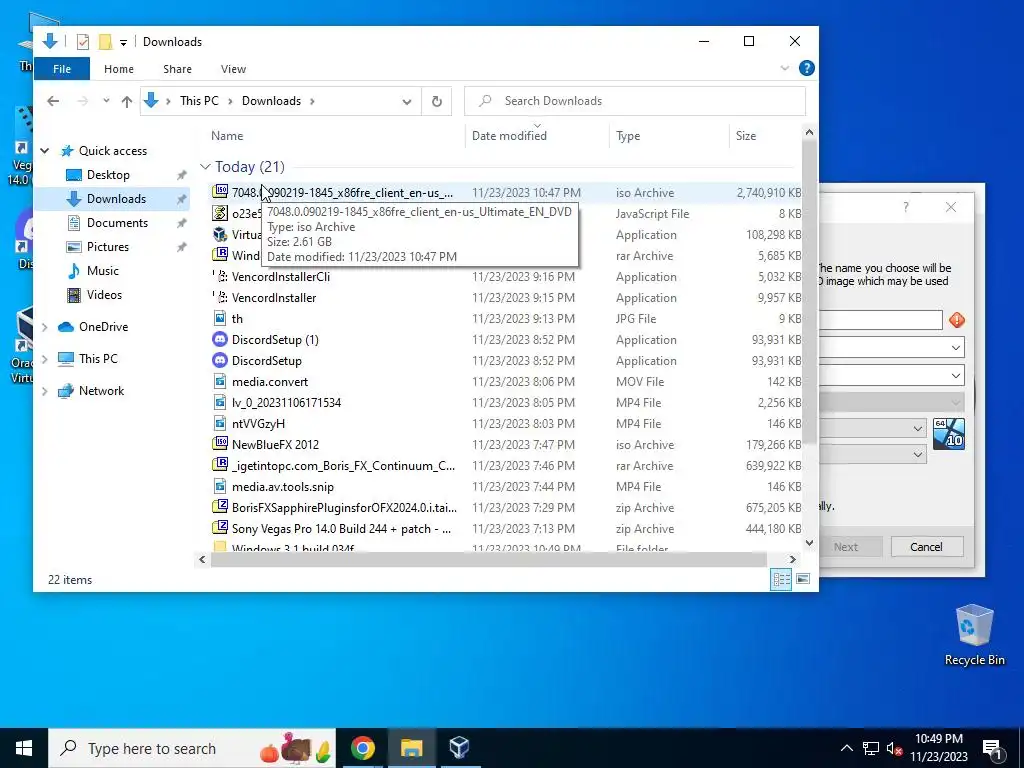Image resolution: width=1024 pixels, height=768 pixels.
Task: Select the lv_0_20231106171534 MP4 icon
Action: click(x=220, y=402)
